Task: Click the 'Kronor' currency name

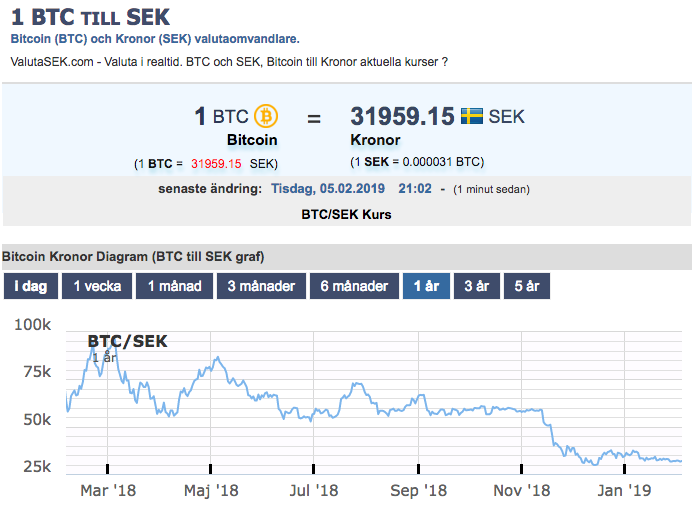Action: pyautogui.click(x=375, y=140)
